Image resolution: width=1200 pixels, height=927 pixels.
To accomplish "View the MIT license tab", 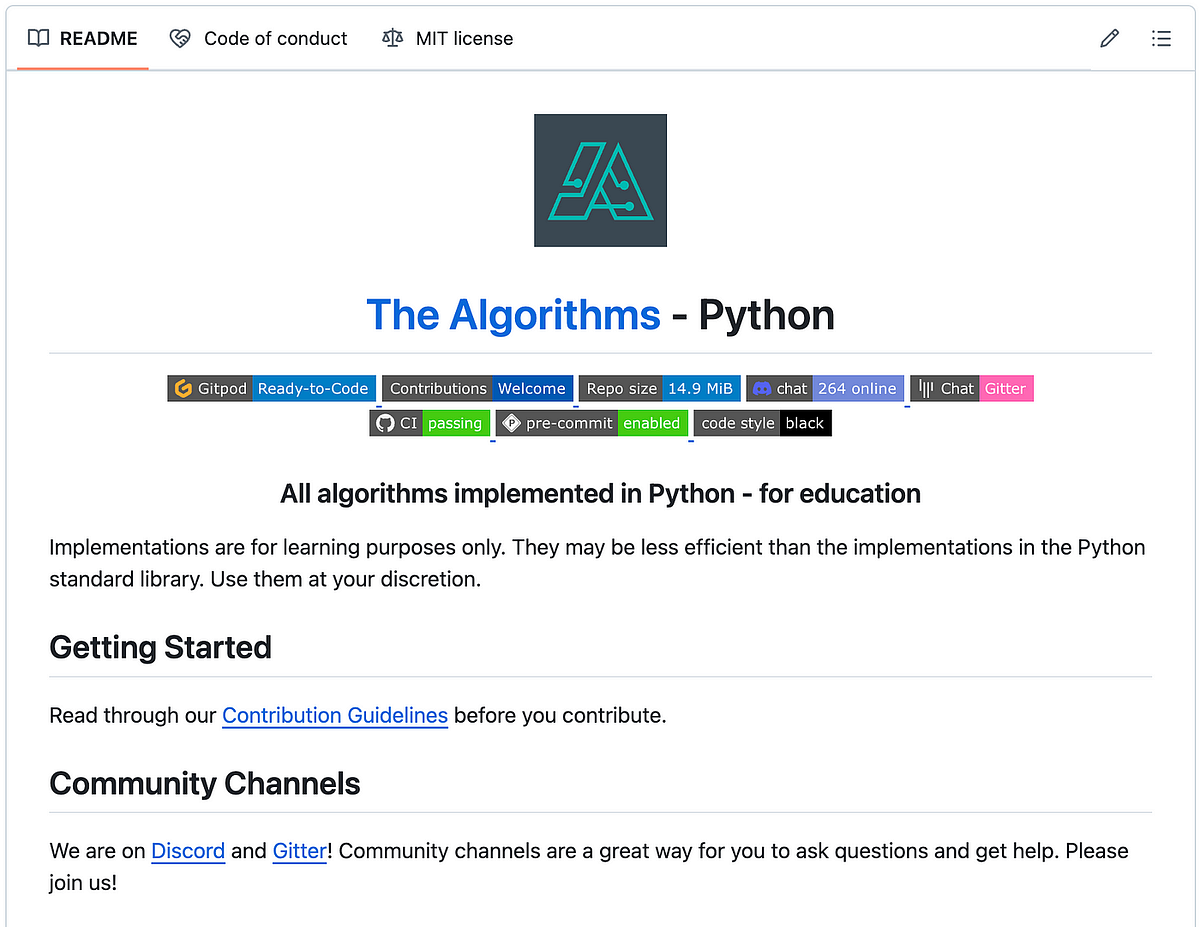I will coord(464,38).
